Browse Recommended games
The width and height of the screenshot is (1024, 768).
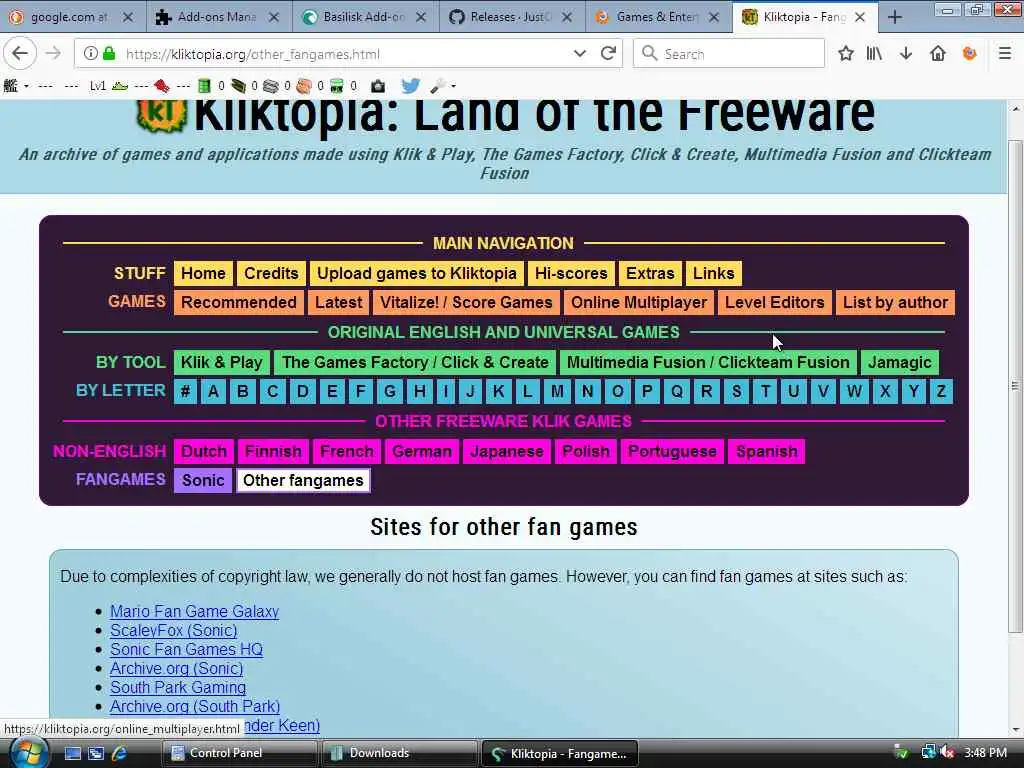238,302
